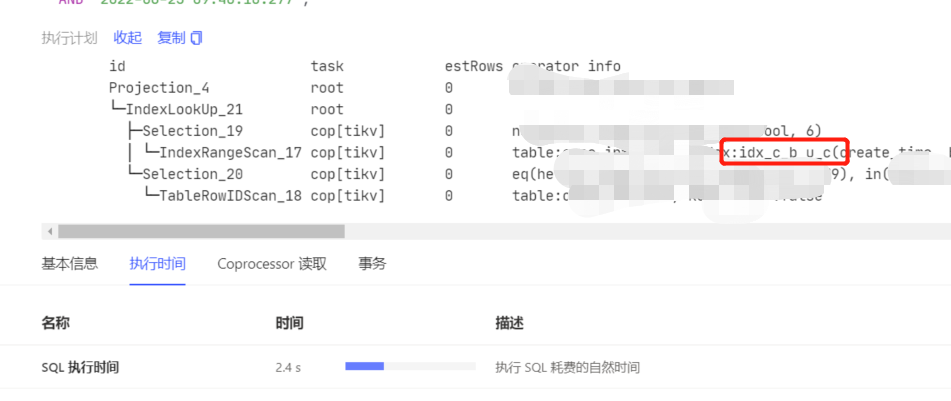This screenshot has width=951, height=401.
Task: Click the 收起 link to collapse plan
Action: pyautogui.click(x=127, y=38)
